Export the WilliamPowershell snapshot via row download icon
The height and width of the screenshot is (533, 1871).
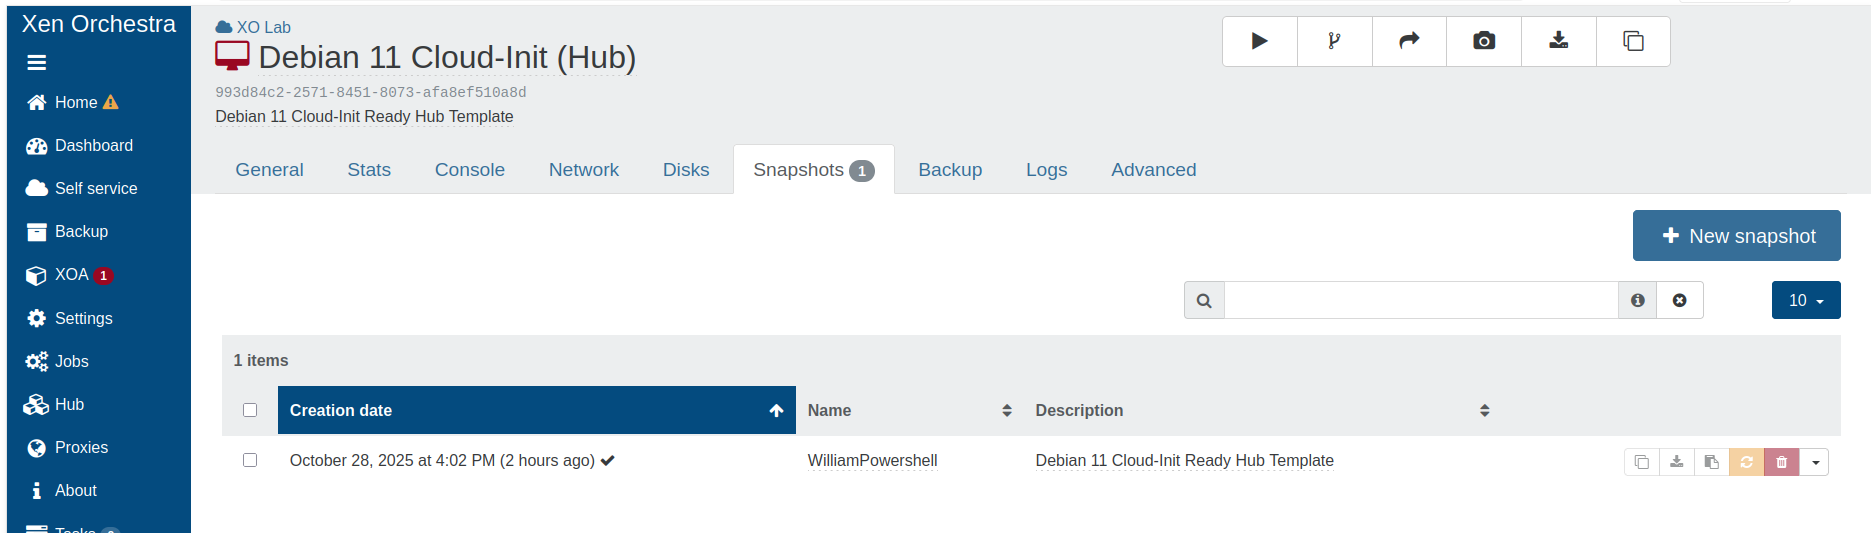pyautogui.click(x=1677, y=462)
